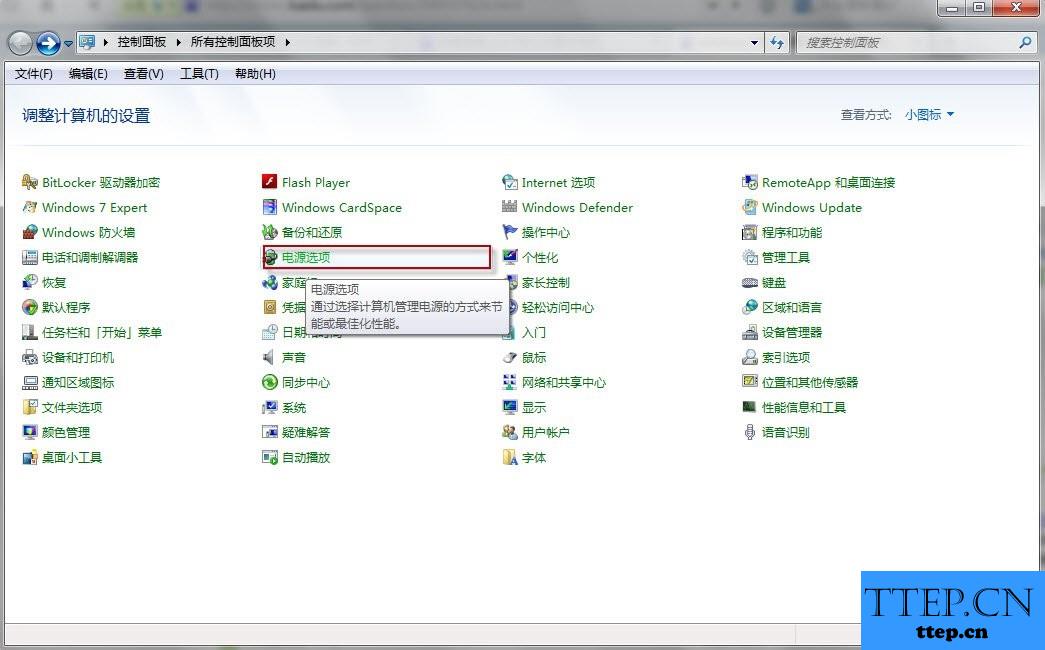Open the 通知区域图标 link

coord(78,382)
